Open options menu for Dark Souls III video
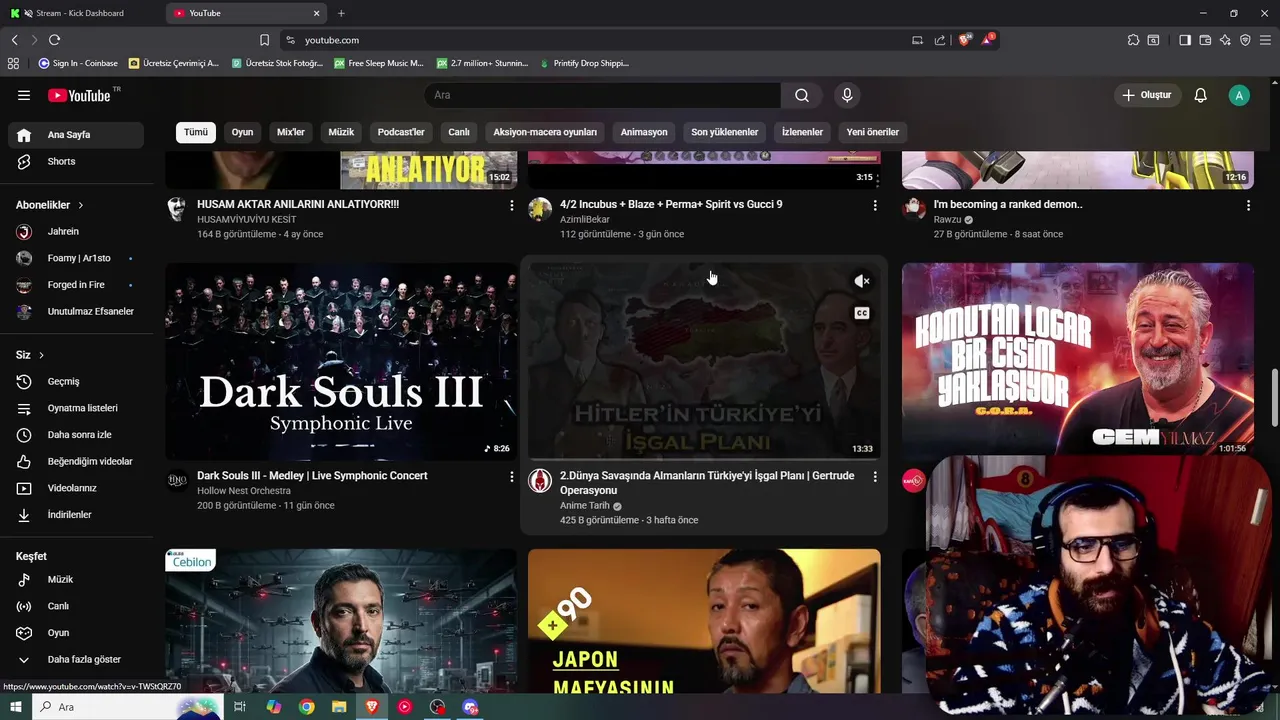The height and width of the screenshot is (720, 1280). coord(512,477)
